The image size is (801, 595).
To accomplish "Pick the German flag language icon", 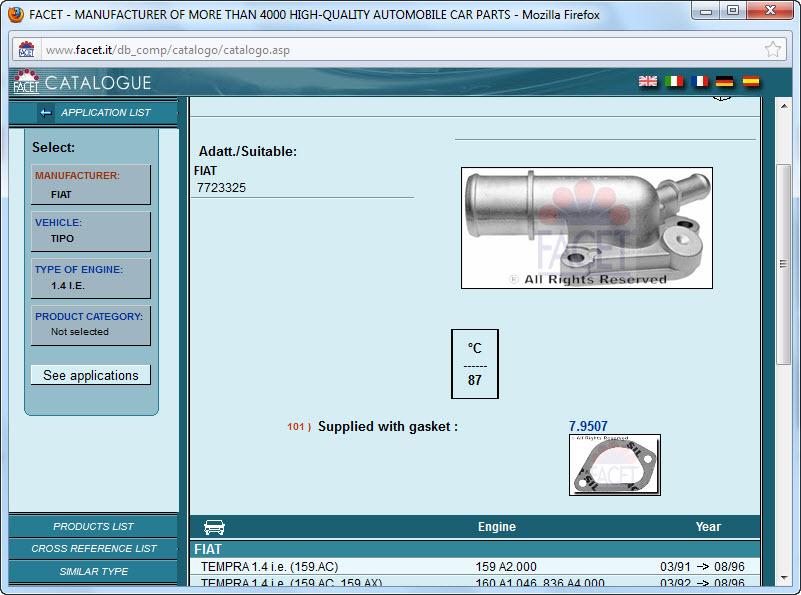I will point(724,81).
